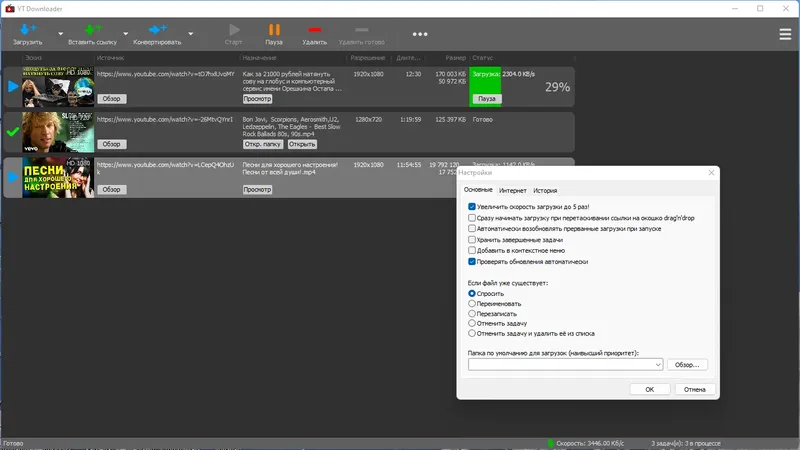
Task: Click the 29% progress text
Action: pos(557,87)
